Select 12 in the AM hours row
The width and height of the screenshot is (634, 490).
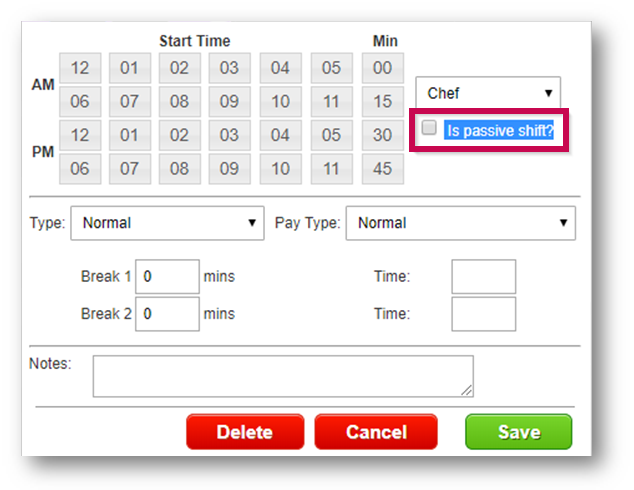pyautogui.click(x=80, y=69)
